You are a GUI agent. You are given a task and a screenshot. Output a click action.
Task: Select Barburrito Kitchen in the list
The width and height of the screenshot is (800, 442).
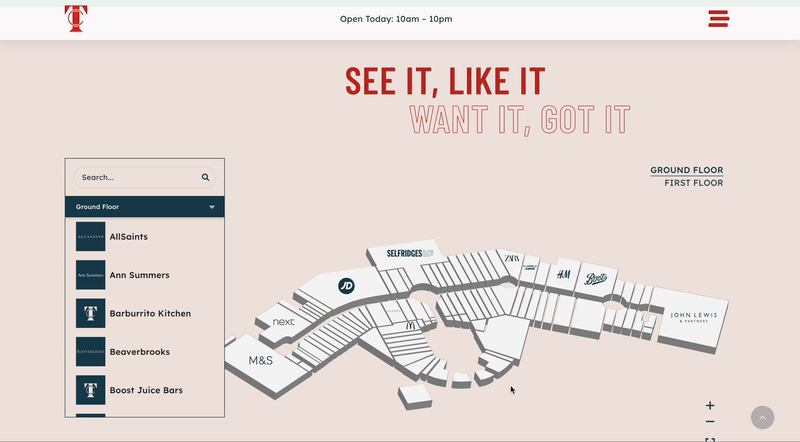[x=150, y=313]
